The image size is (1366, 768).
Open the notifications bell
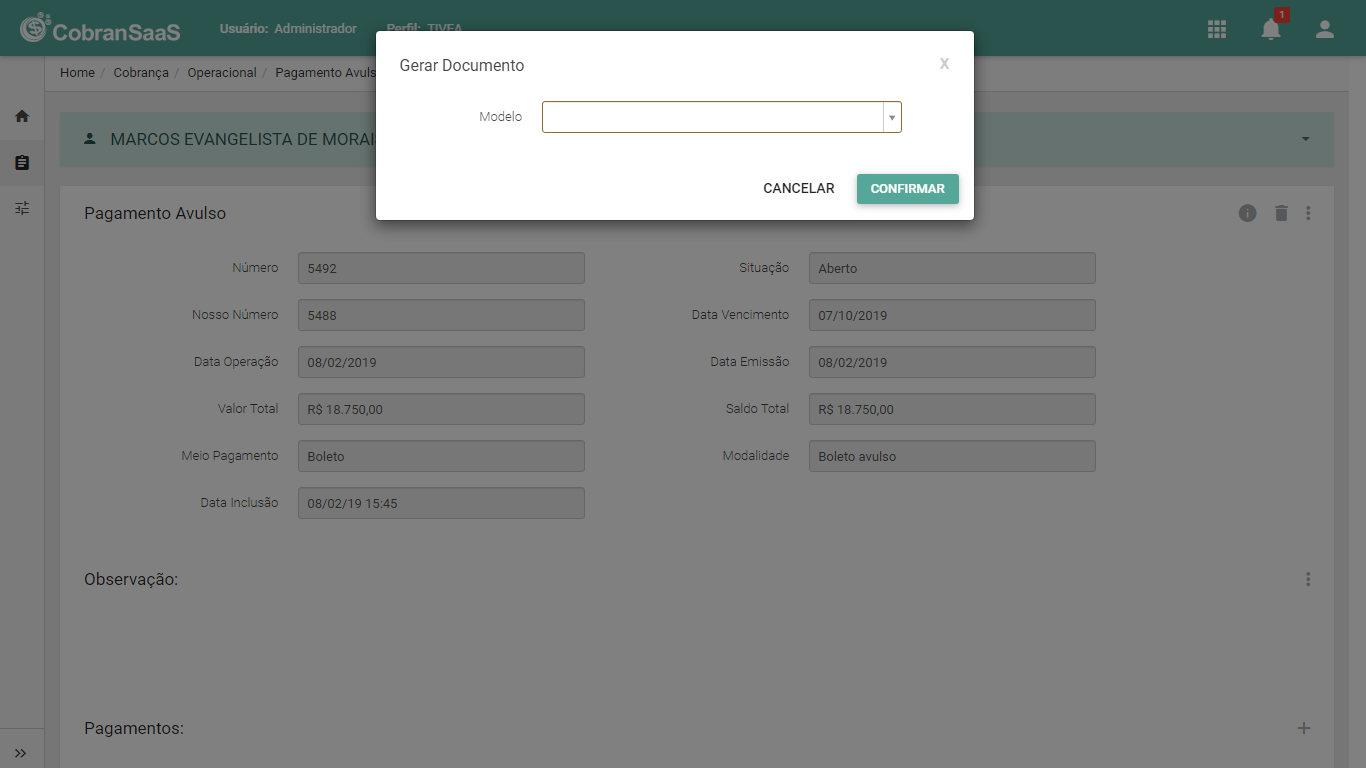(x=1271, y=29)
